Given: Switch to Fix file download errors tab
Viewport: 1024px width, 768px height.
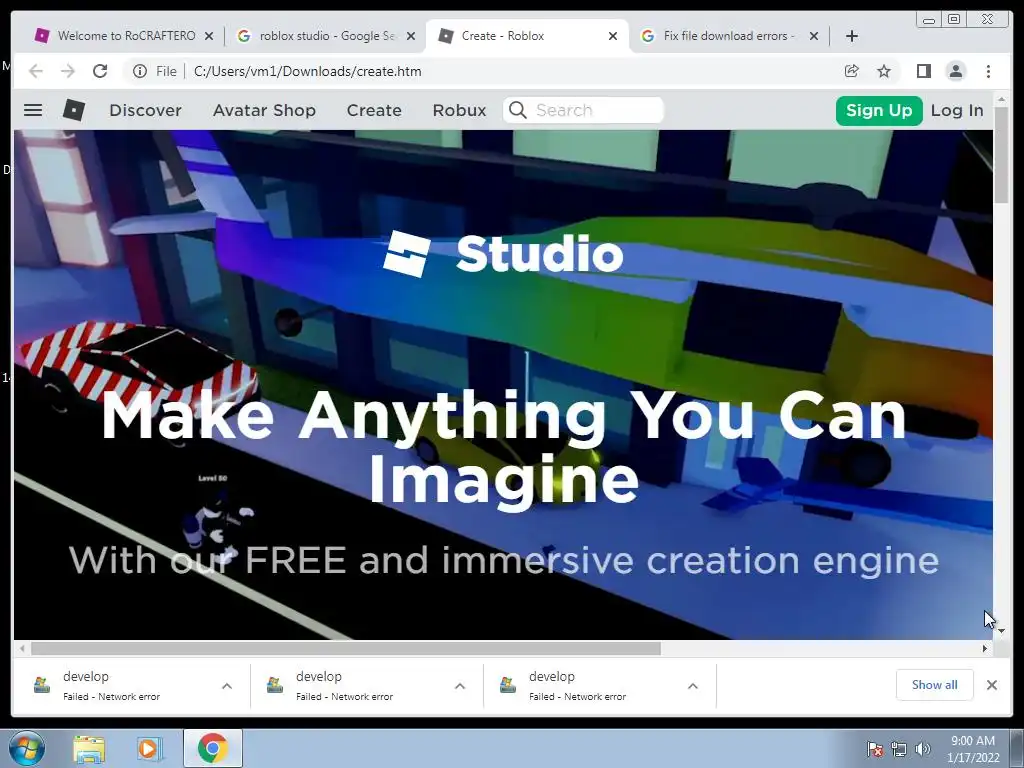Looking at the screenshot, I should pos(728,36).
